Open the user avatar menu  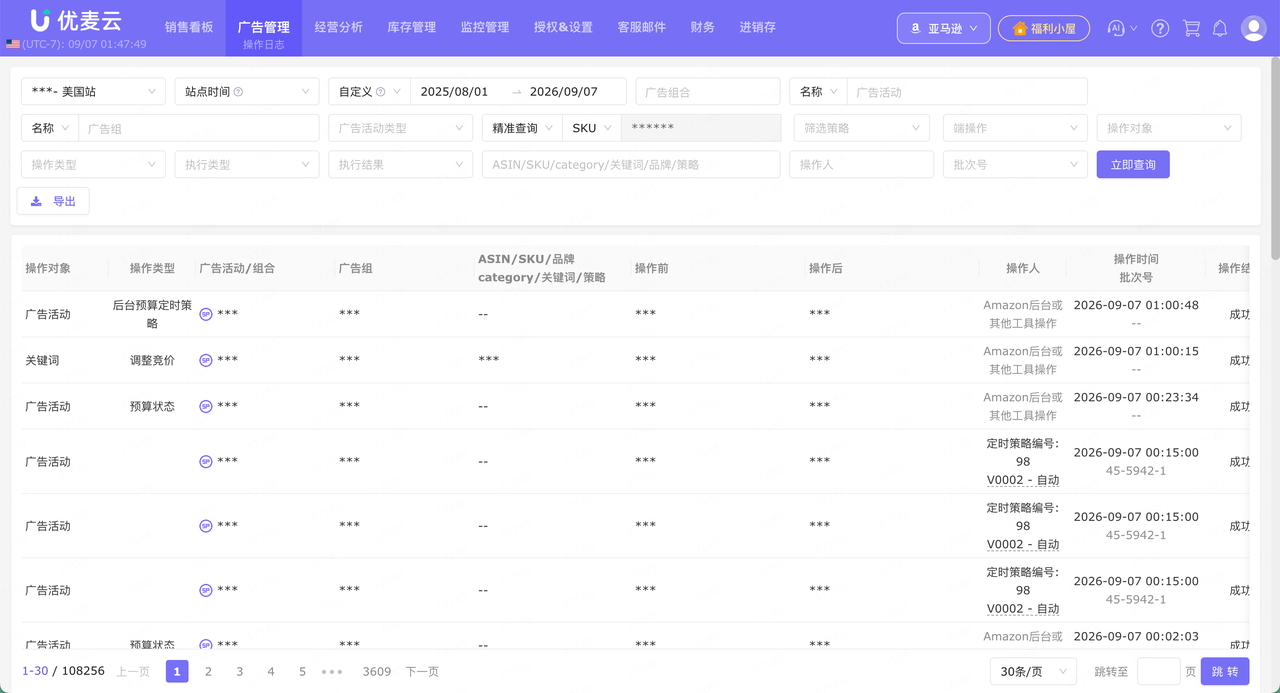(x=1253, y=28)
